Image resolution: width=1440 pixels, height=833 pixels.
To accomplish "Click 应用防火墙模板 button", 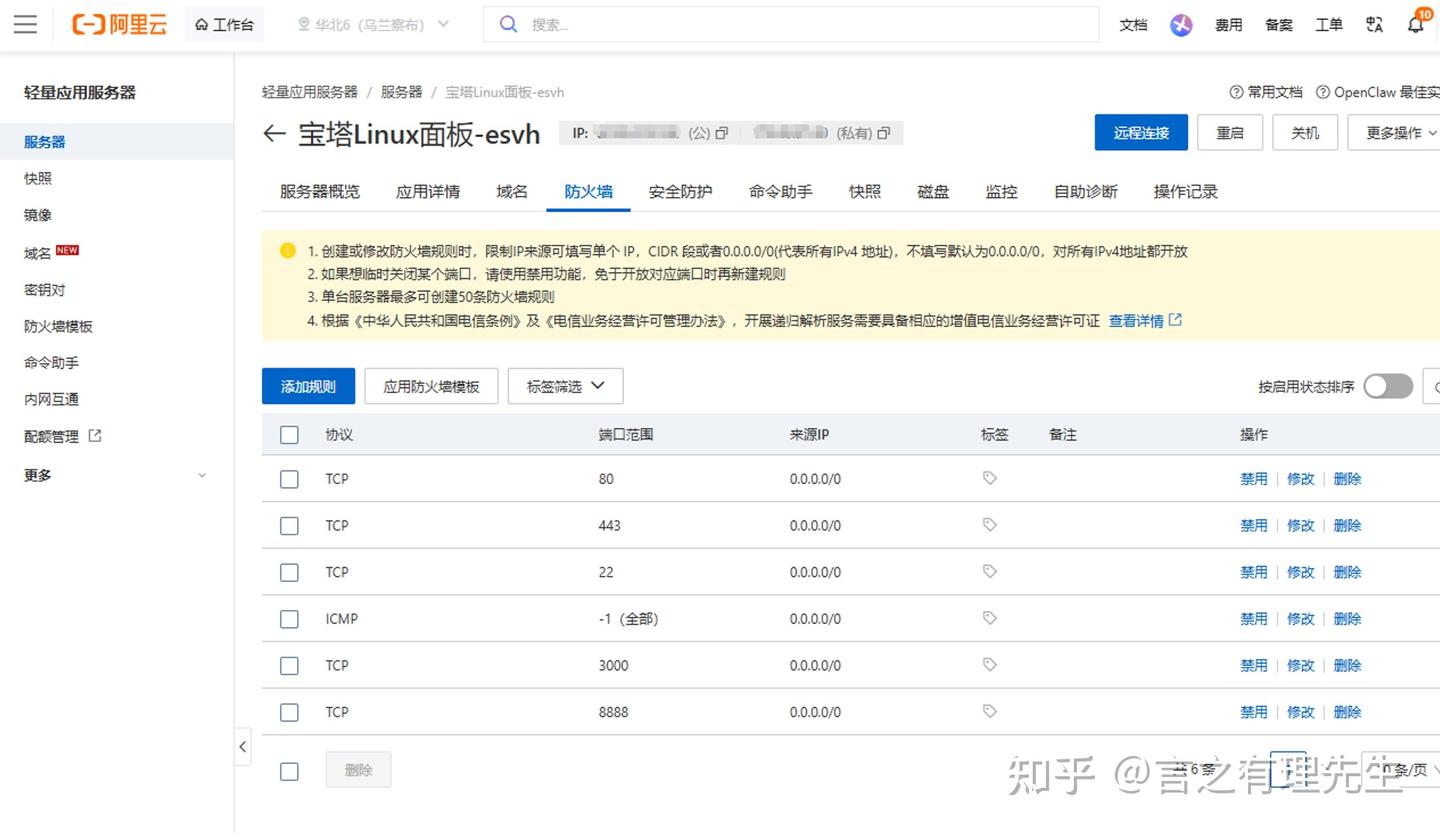I will tap(431, 386).
